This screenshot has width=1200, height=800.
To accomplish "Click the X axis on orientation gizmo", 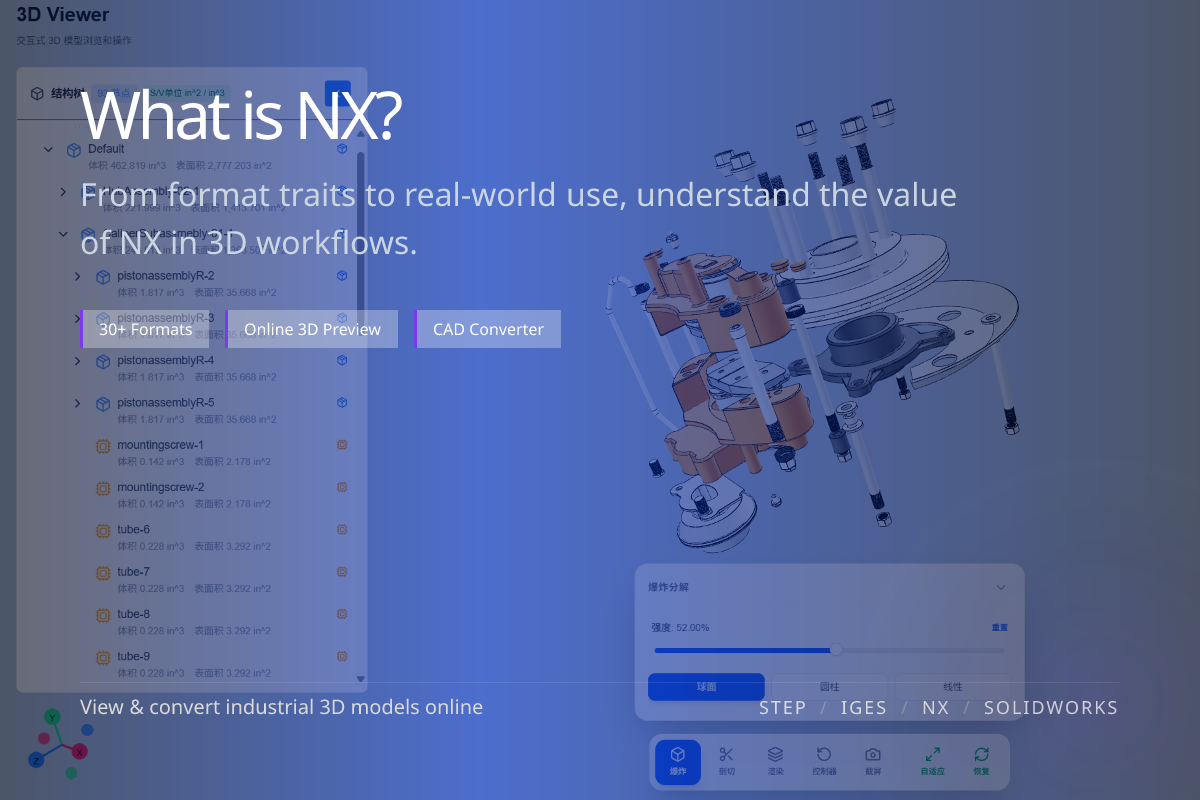I will pos(80,751).
